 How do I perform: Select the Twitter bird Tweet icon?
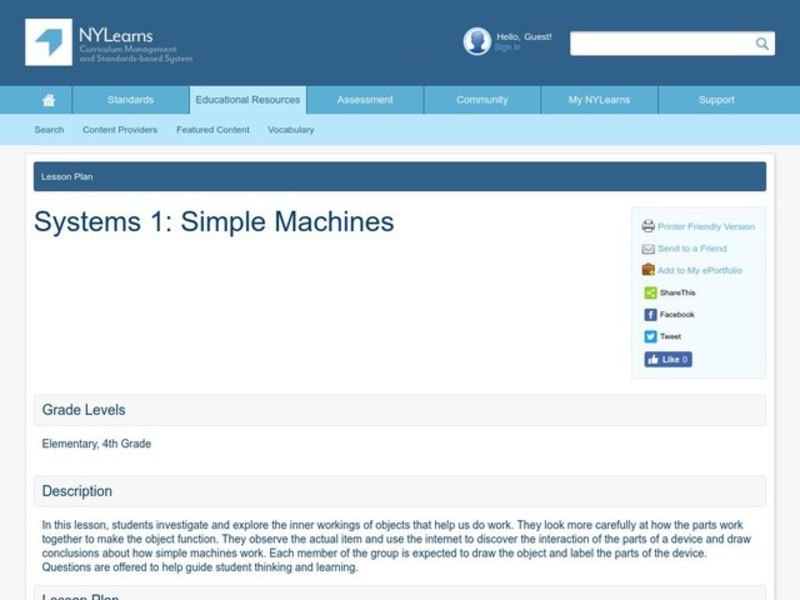[x=650, y=336]
